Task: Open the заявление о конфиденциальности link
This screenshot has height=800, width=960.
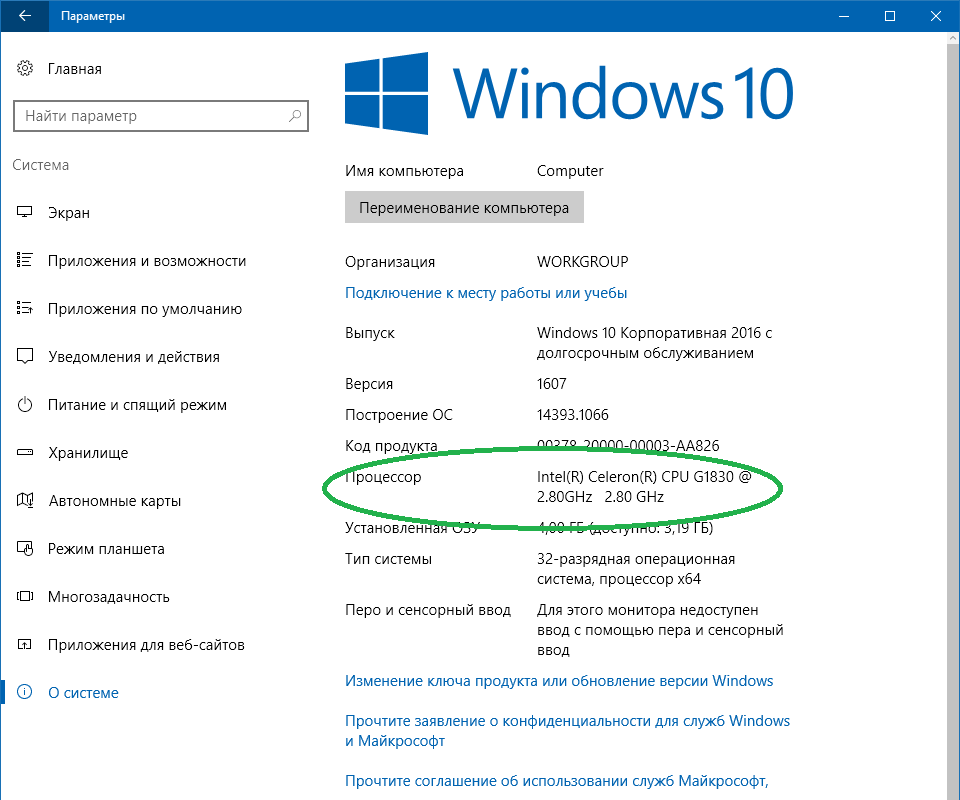Action: [x=568, y=731]
